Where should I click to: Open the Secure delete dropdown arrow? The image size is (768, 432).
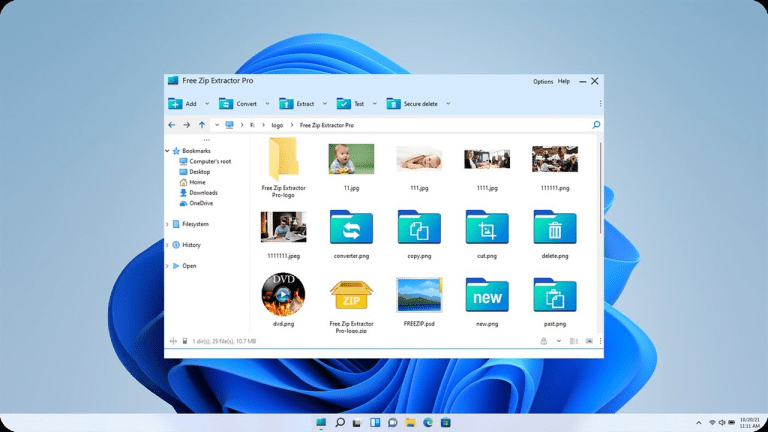(x=448, y=104)
